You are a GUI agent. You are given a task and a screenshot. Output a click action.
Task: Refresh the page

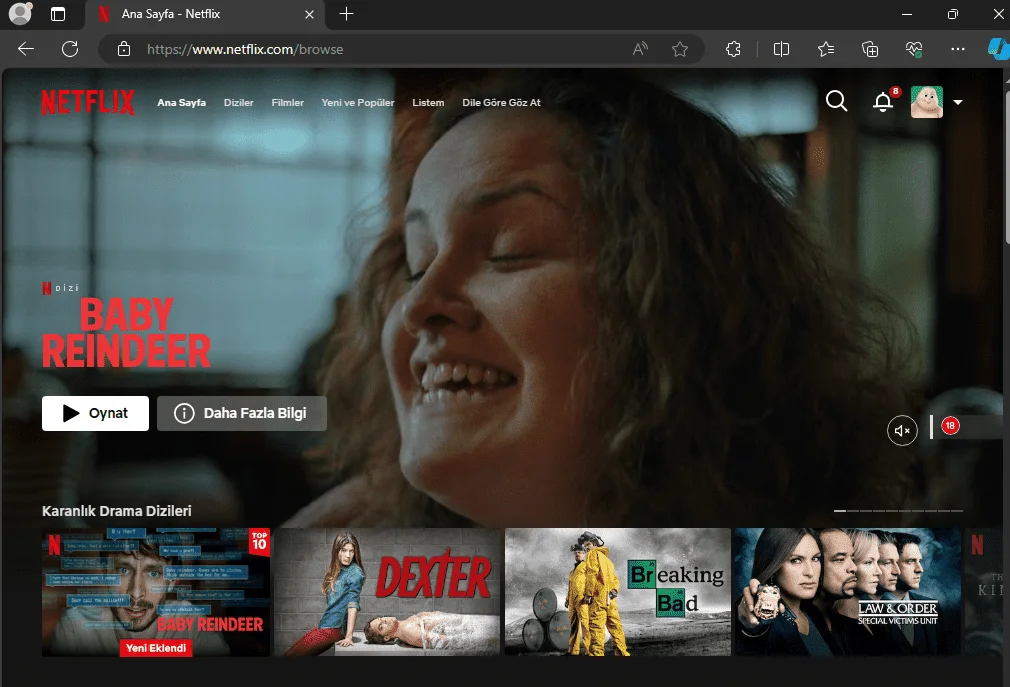click(x=70, y=49)
